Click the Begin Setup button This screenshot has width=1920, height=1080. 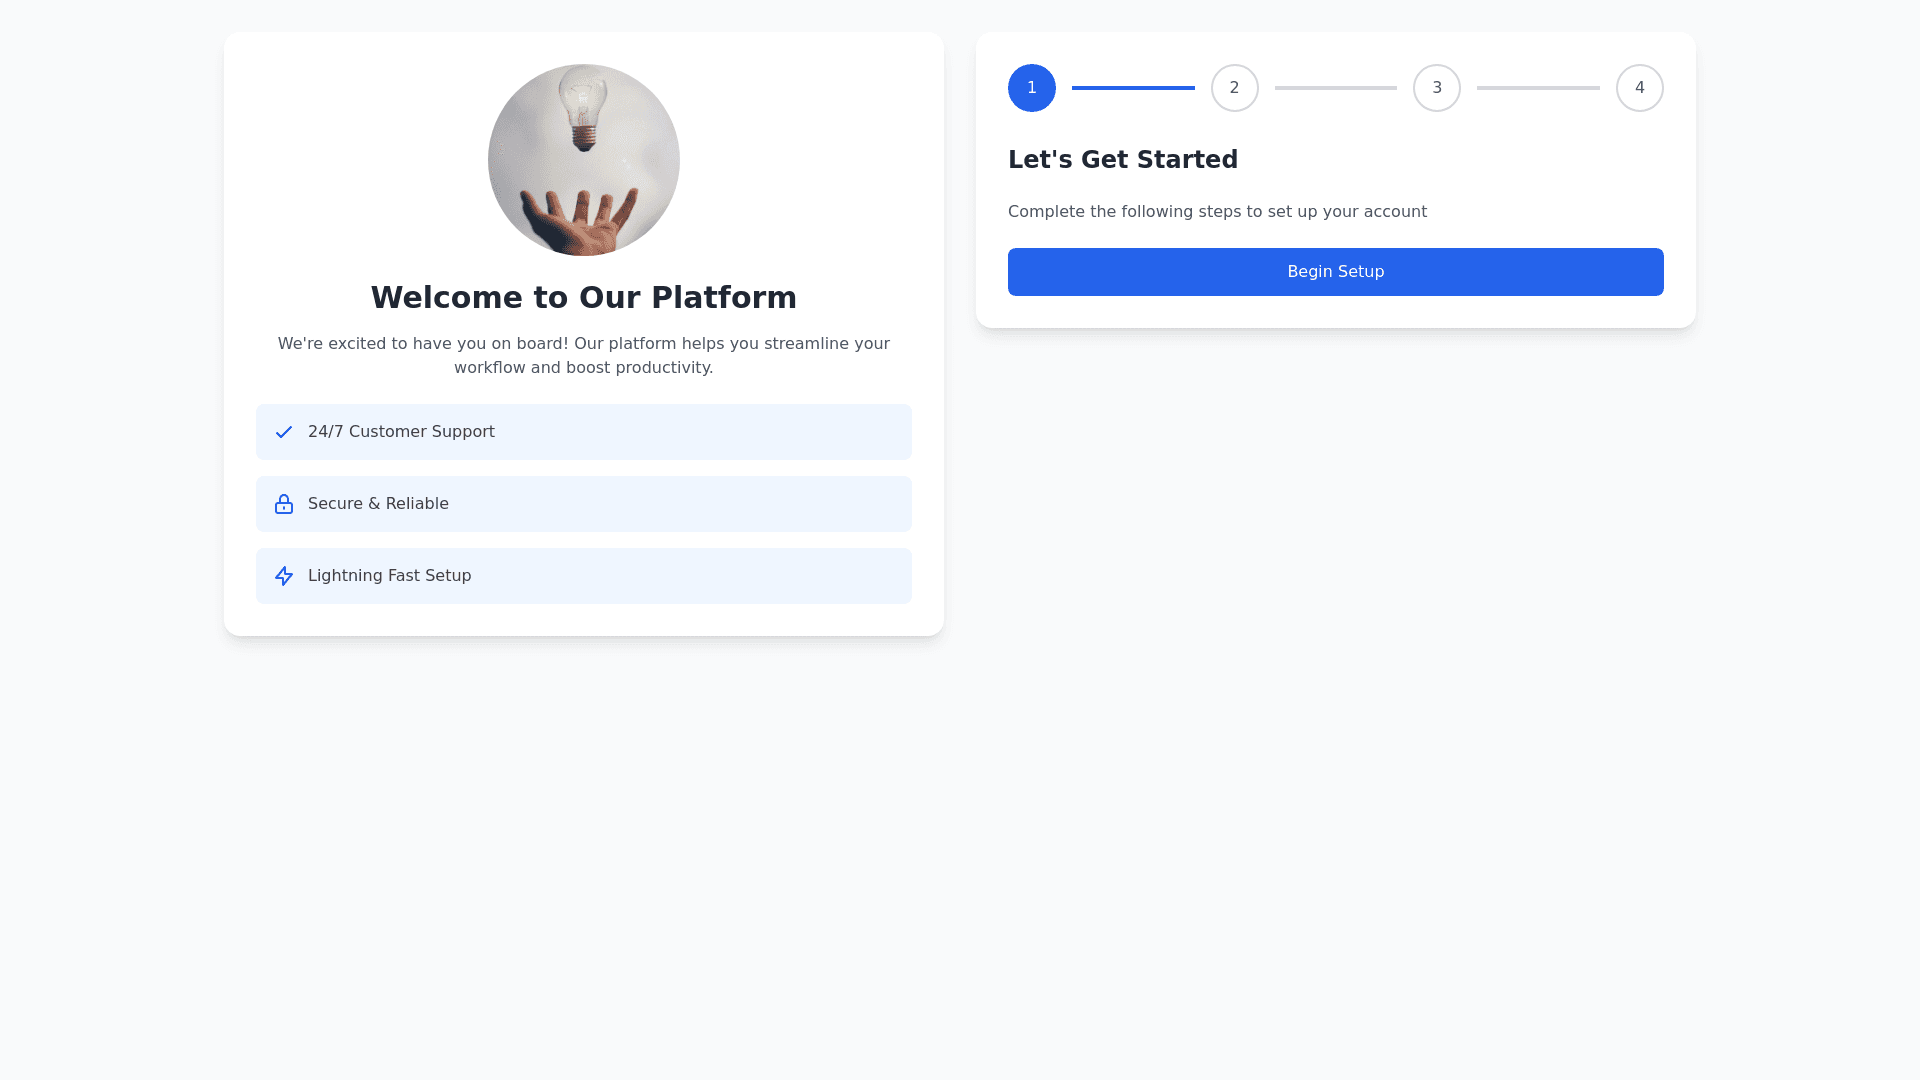point(1336,272)
